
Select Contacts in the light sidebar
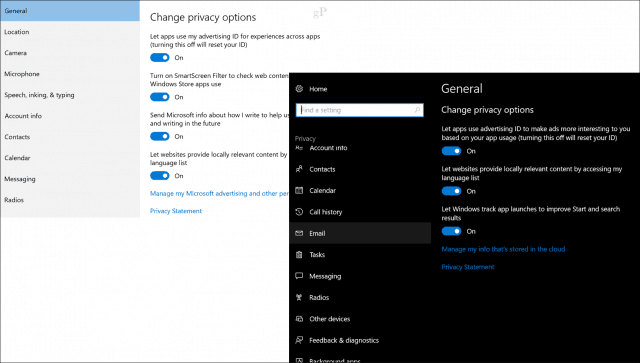tap(70, 137)
